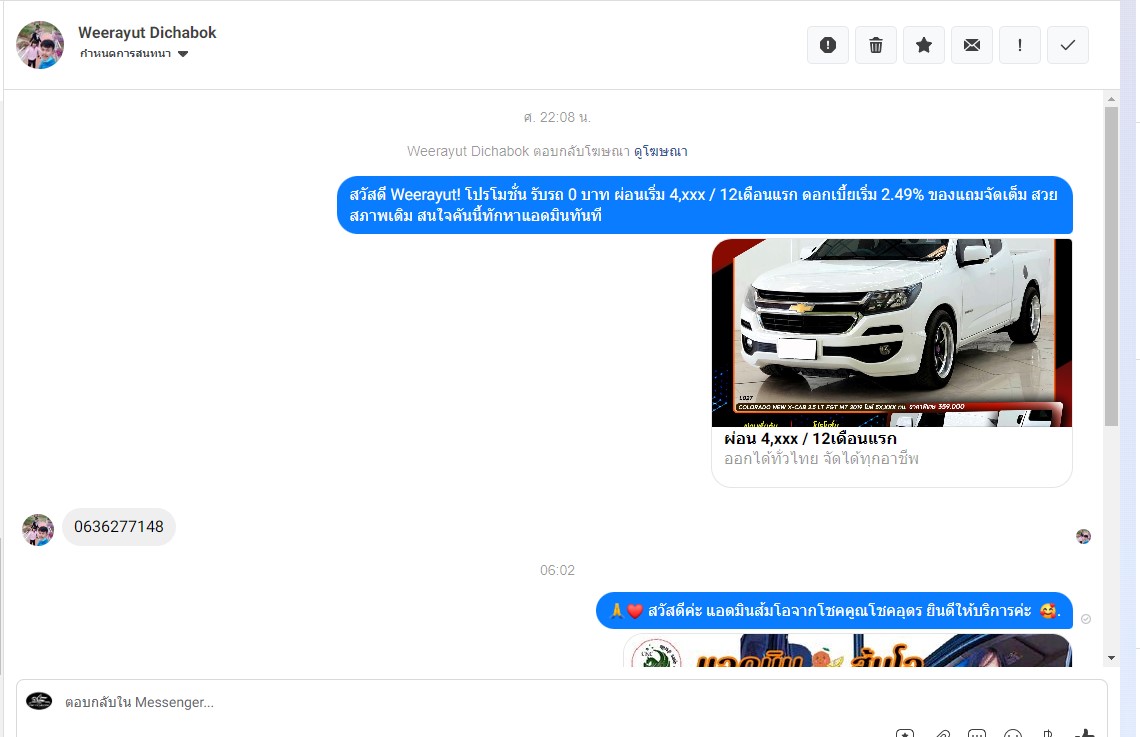Click Weerayut's profile picture in header
Screen dimensions: 1140x737
tap(40, 45)
